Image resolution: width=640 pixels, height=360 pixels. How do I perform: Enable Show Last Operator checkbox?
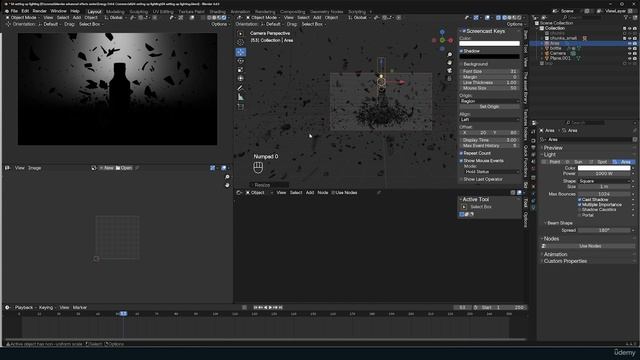pos(461,179)
